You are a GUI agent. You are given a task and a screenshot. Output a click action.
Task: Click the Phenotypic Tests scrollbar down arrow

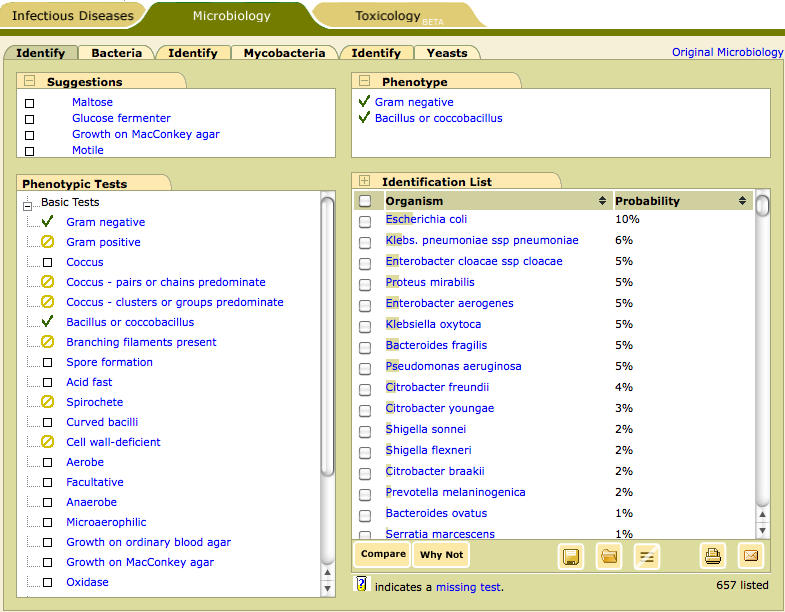click(x=327, y=586)
